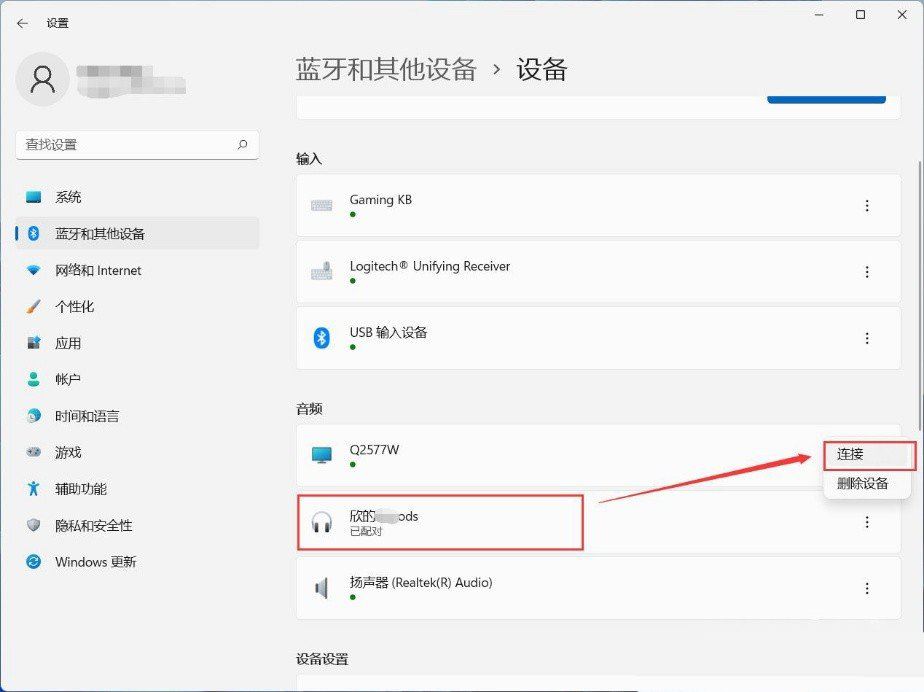The height and width of the screenshot is (692, 924).
Task: Click the USB 输入设备 Bluetooth icon
Action: (322, 338)
